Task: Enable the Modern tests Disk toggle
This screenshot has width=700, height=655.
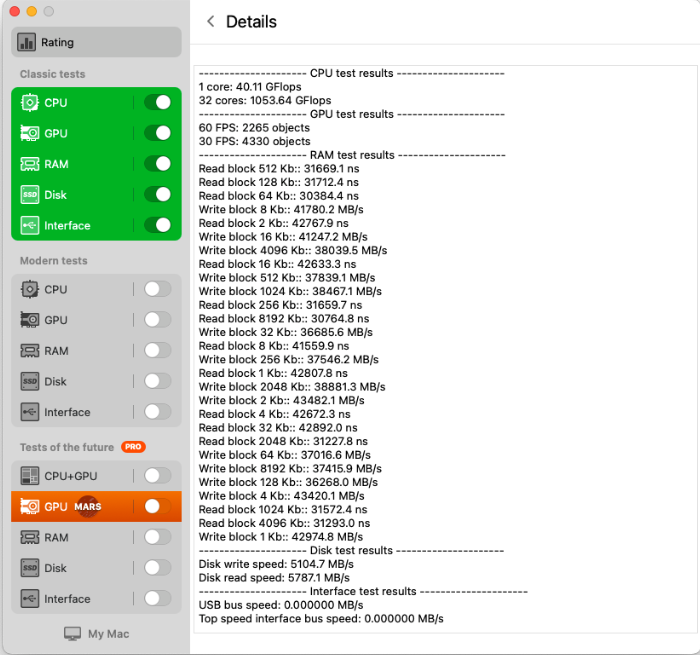Action: click(x=158, y=381)
